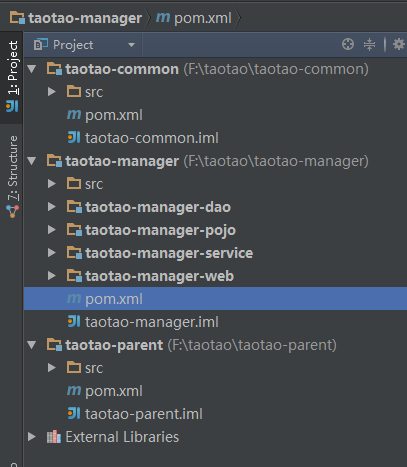Click the taotao-manager-dao module folder icon
This screenshot has height=467, width=407.
74,207
